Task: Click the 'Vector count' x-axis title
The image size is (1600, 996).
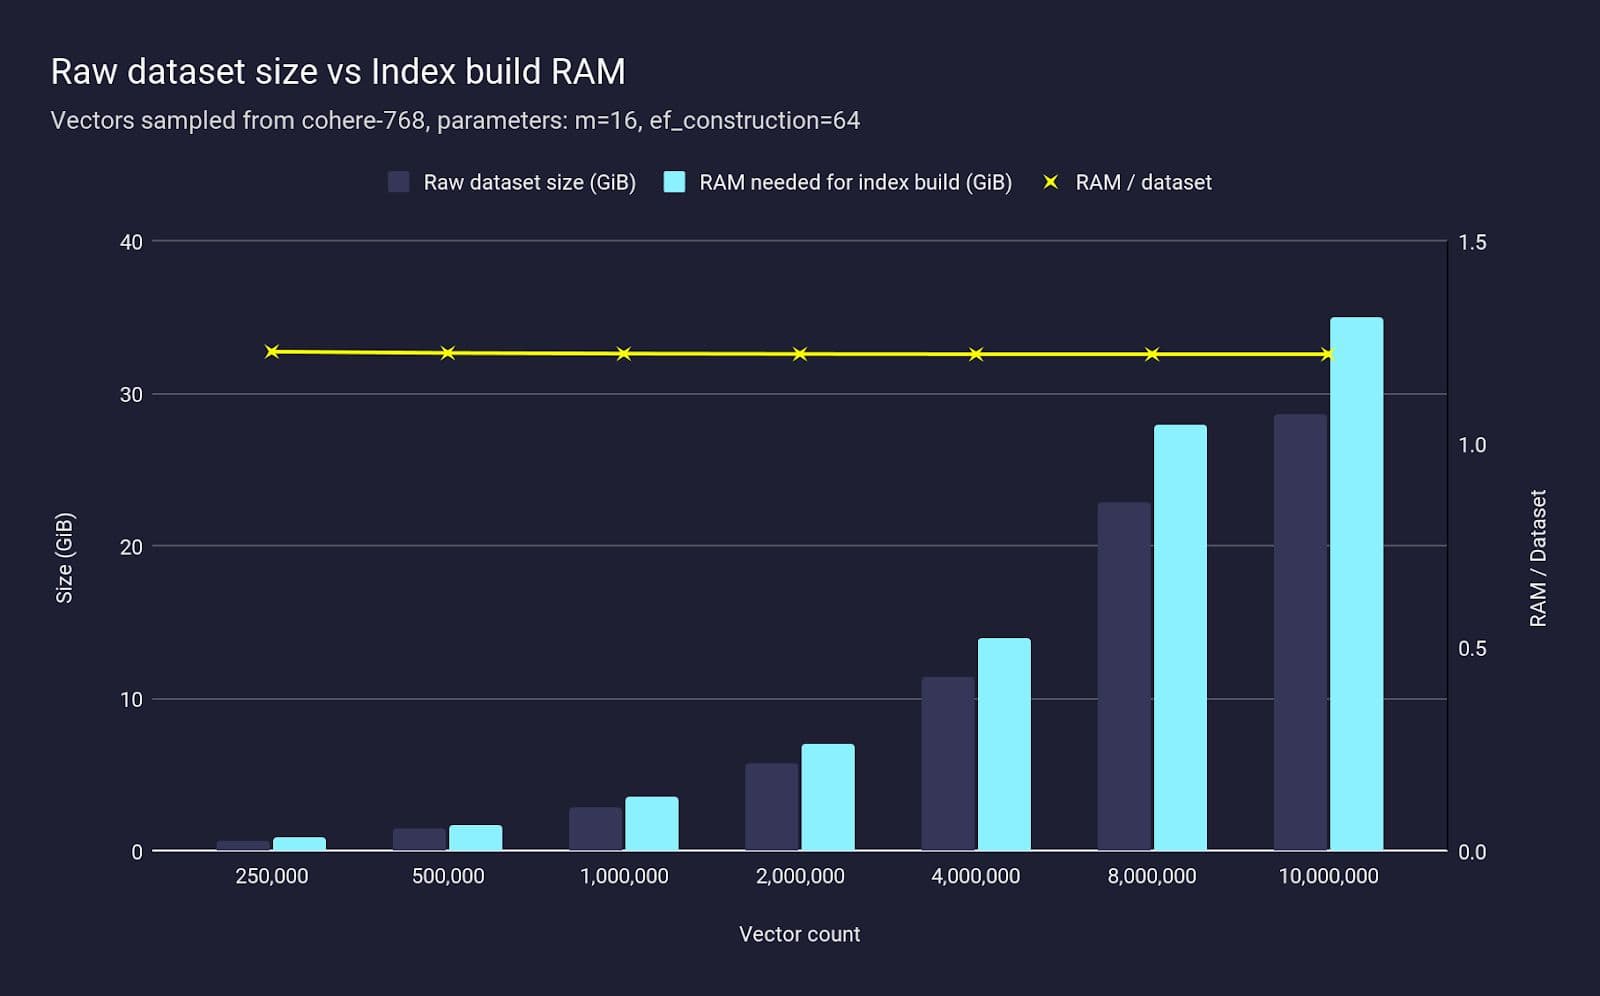Action: [799, 934]
